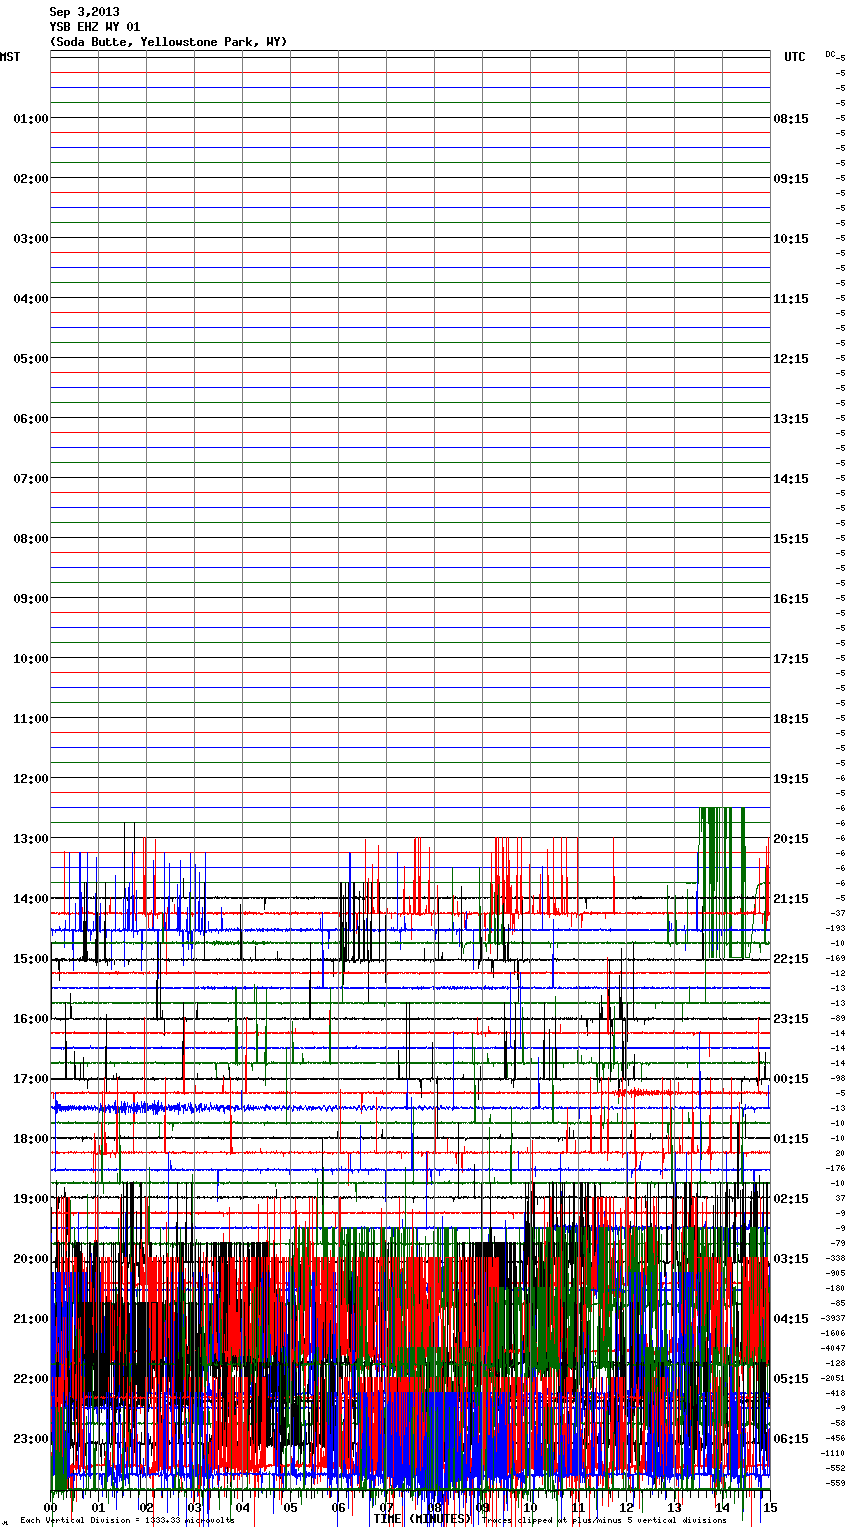Click the "MST" axis label
The height and width of the screenshot is (1534, 850).
[10, 57]
